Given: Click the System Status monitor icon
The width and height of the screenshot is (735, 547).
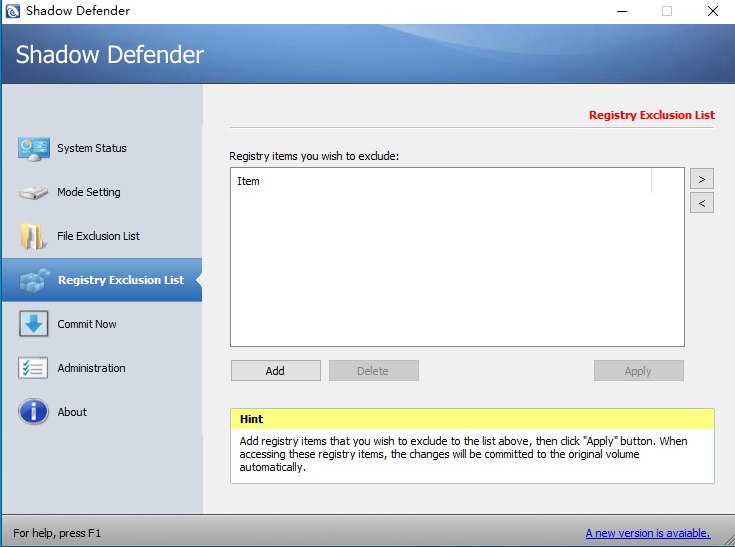Looking at the screenshot, I should (x=34, y=149).
